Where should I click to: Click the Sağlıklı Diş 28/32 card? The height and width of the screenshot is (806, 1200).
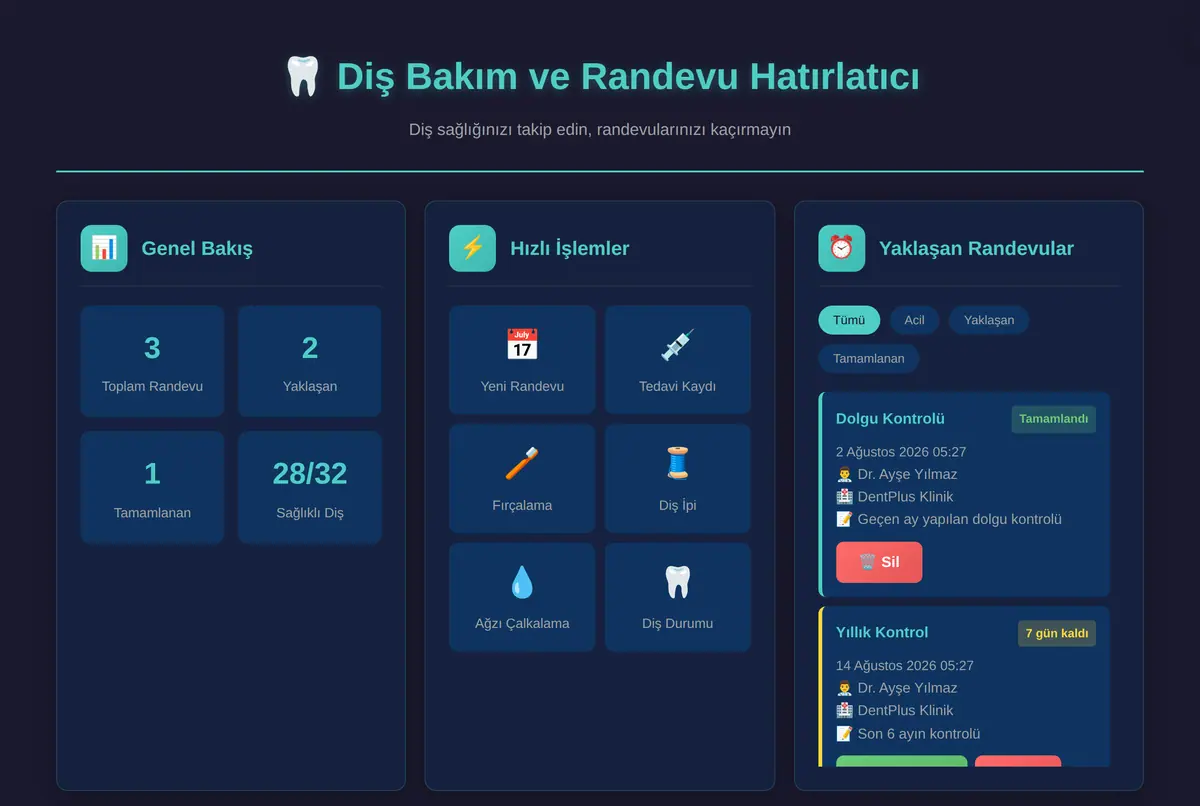click(x=309, y=487)
